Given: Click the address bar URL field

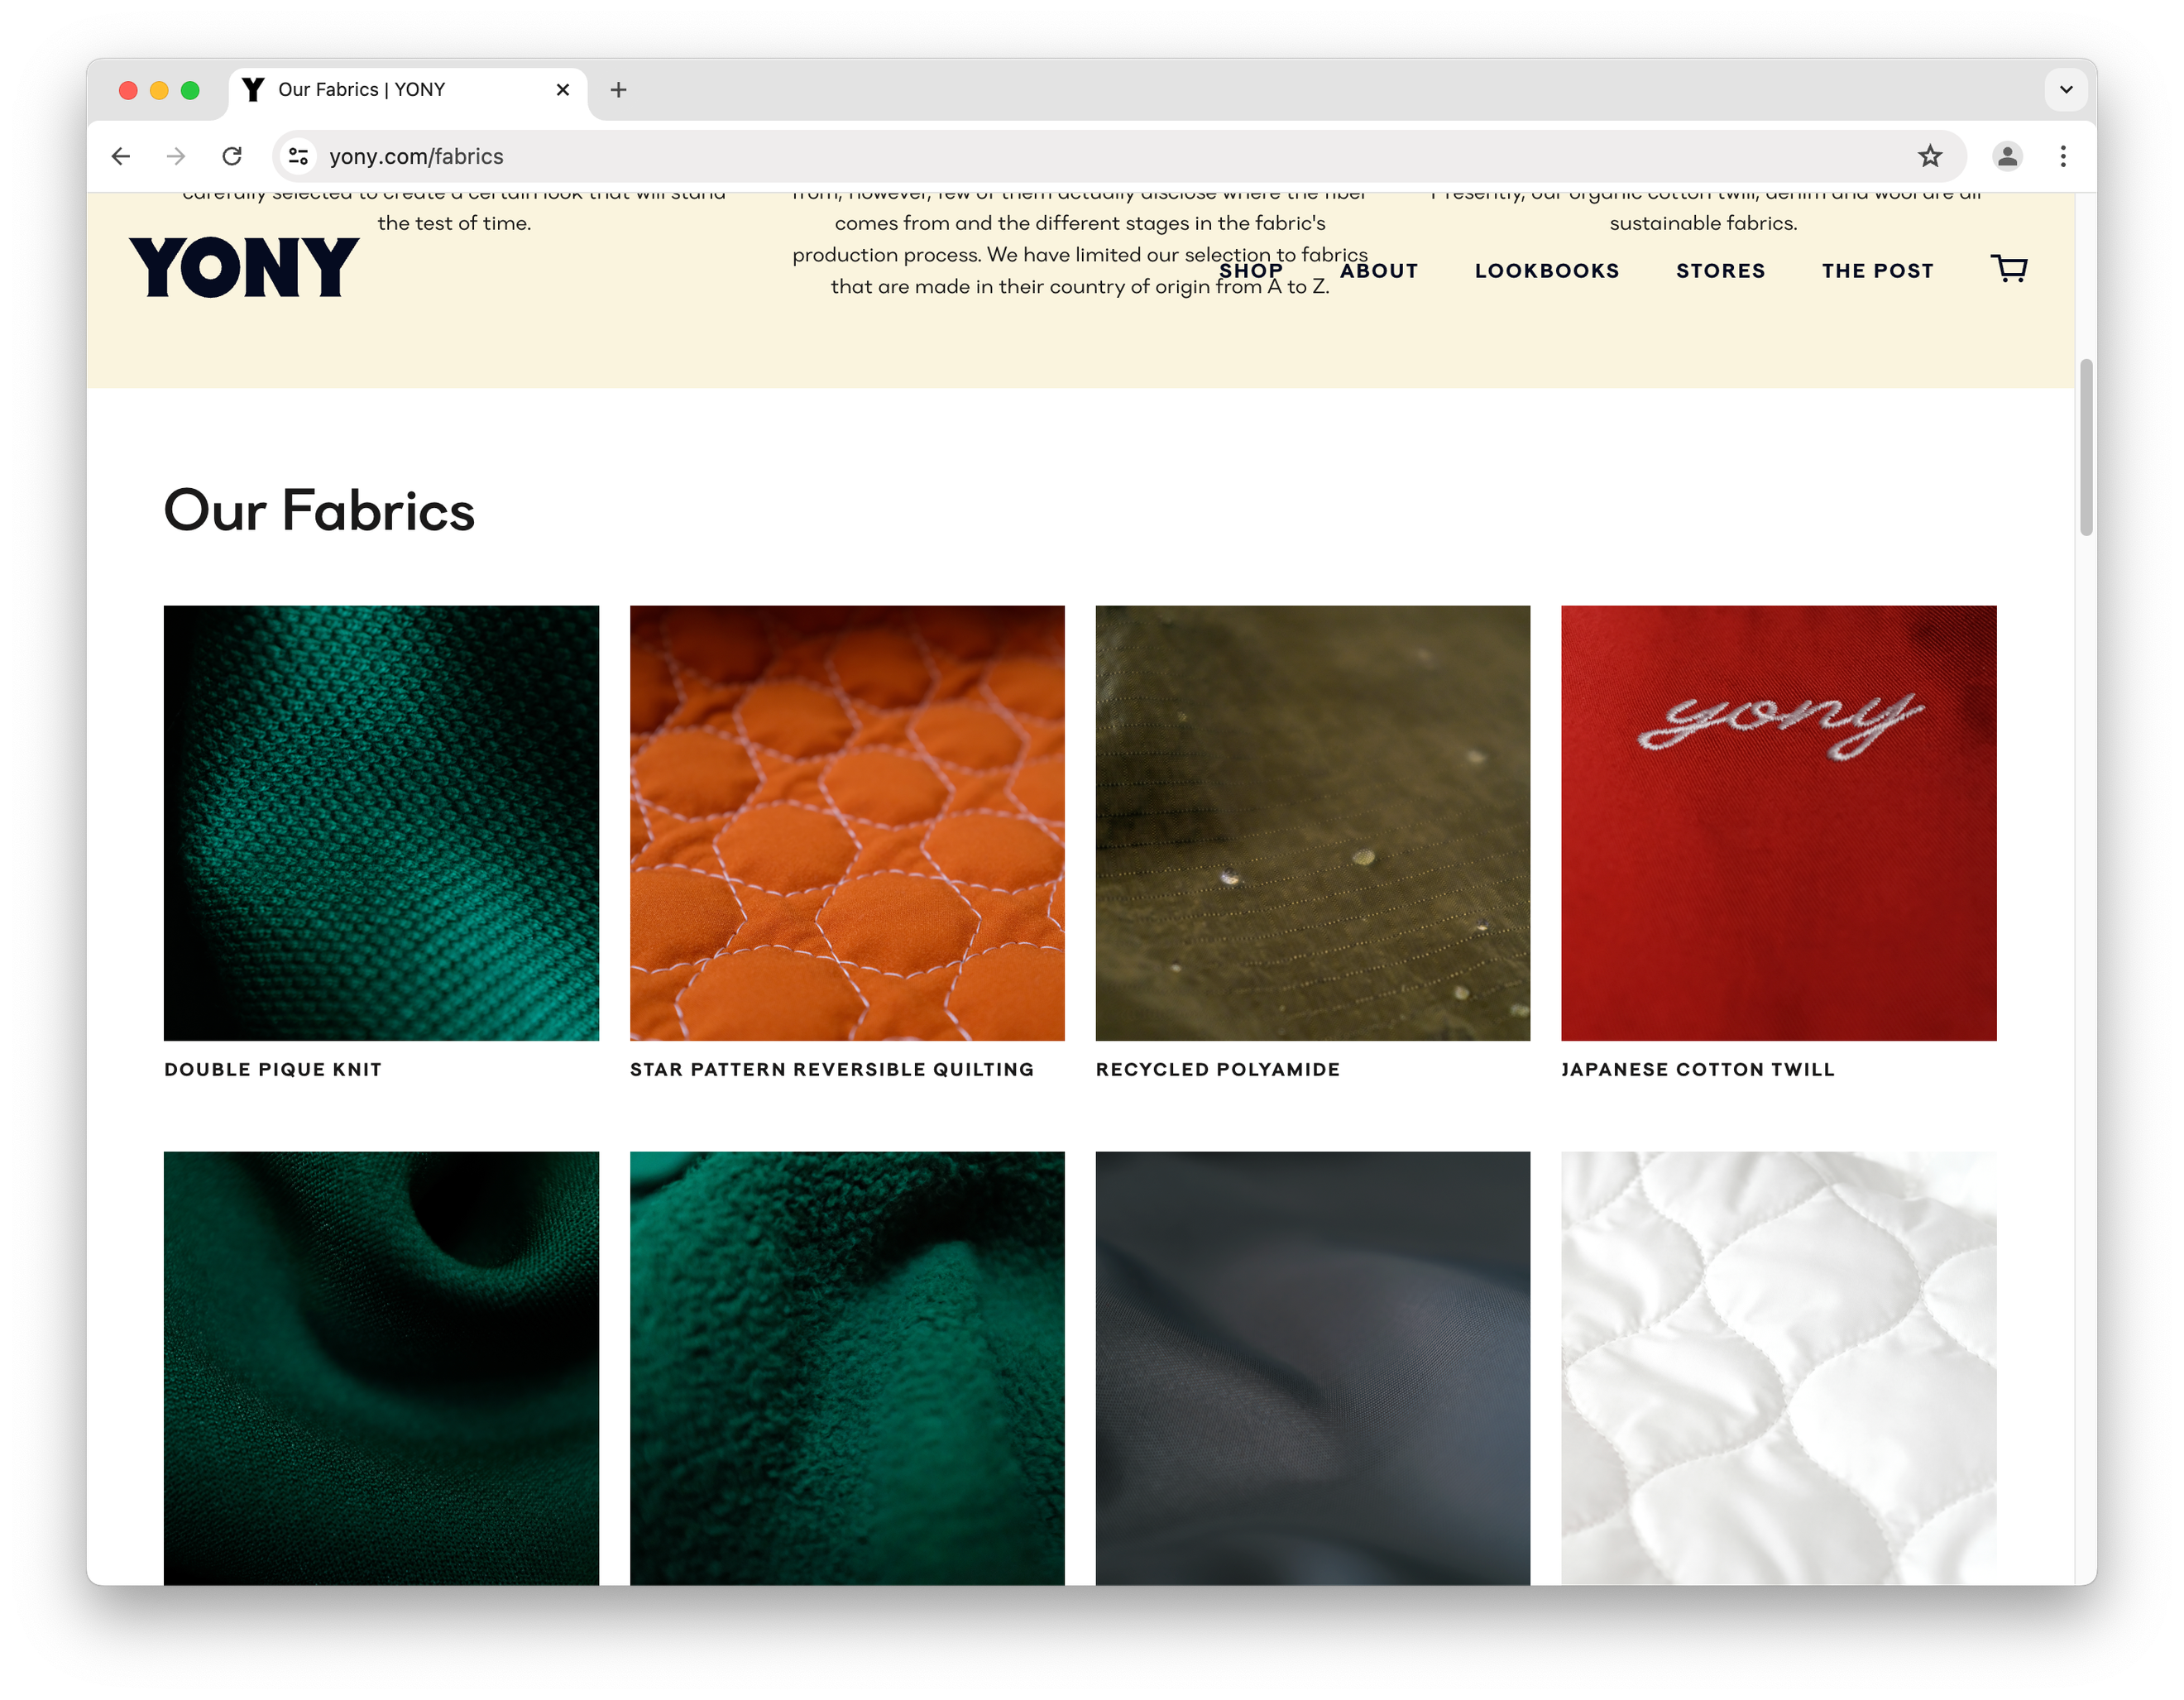Looking at the screenshot, I should coord(1100,156).
